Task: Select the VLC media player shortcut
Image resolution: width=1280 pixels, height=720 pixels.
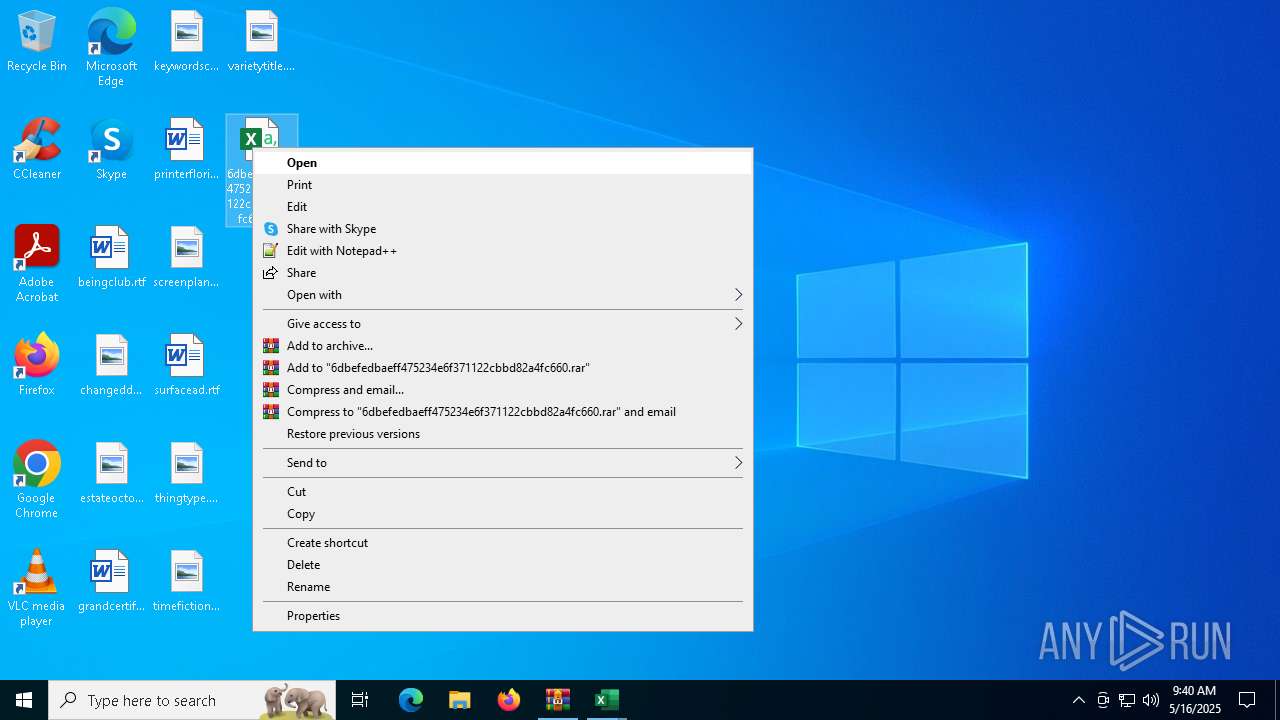Action: [x=37, y=588]
